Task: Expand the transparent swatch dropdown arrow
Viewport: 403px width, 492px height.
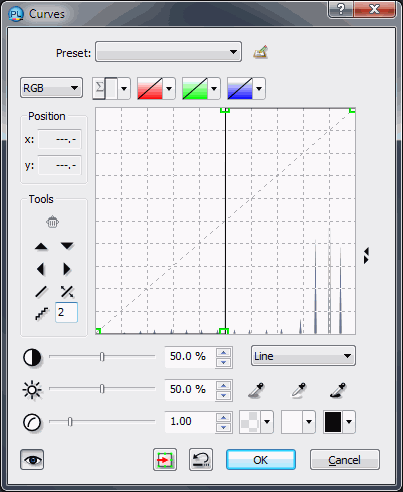Action: [267, 422]
